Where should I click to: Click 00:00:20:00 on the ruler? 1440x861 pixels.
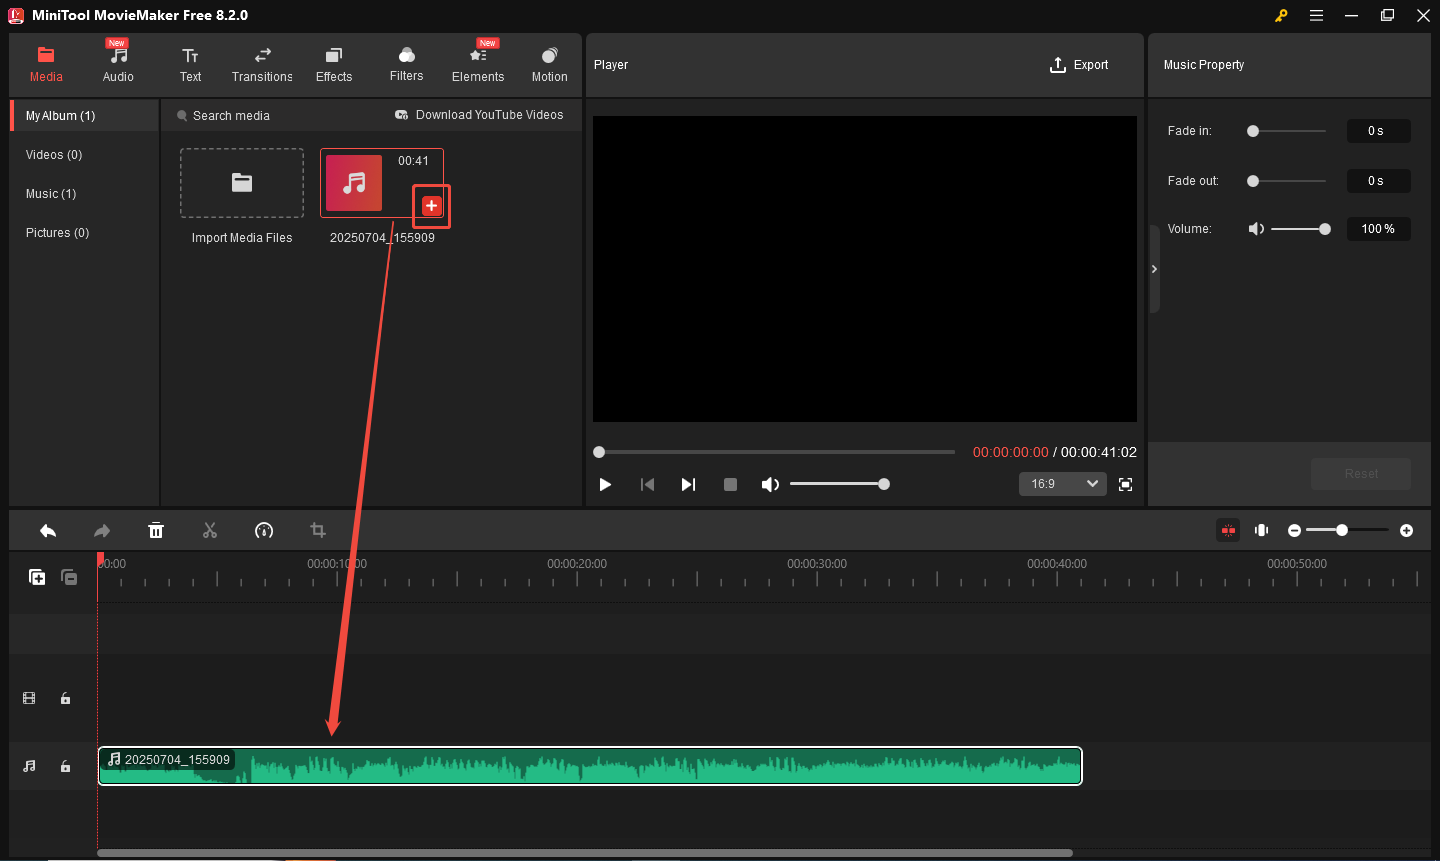(x=577, y=564)
